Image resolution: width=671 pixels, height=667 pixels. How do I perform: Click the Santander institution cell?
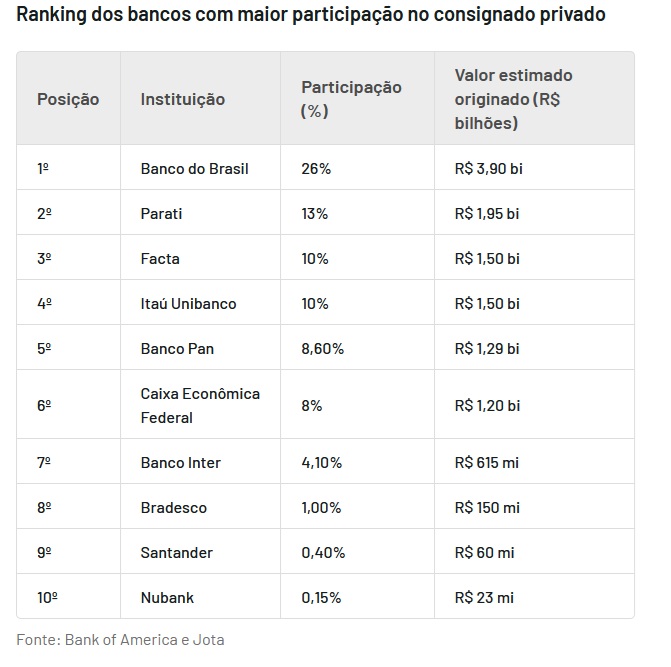point(177,552)
